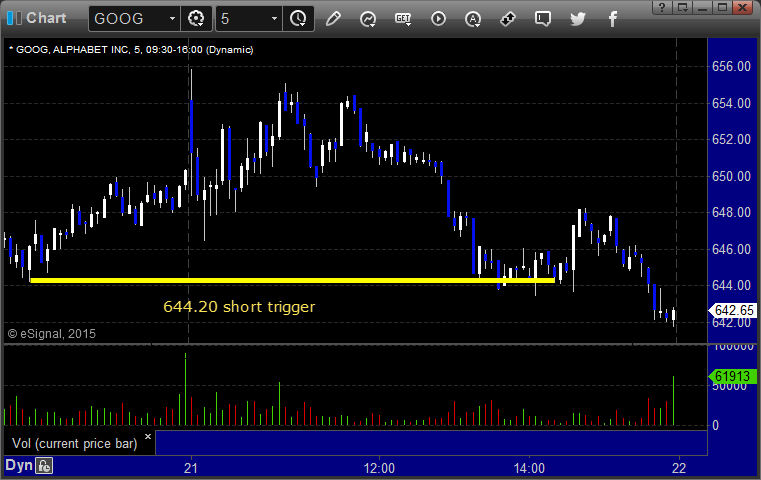Click the green 61913 volume marker

point(733,376)
